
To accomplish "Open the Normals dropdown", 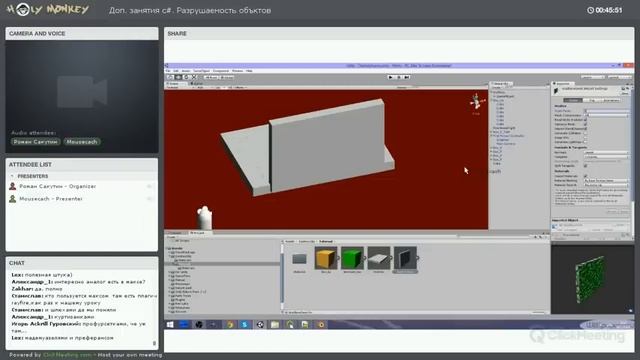I will [x=606, y=152].
